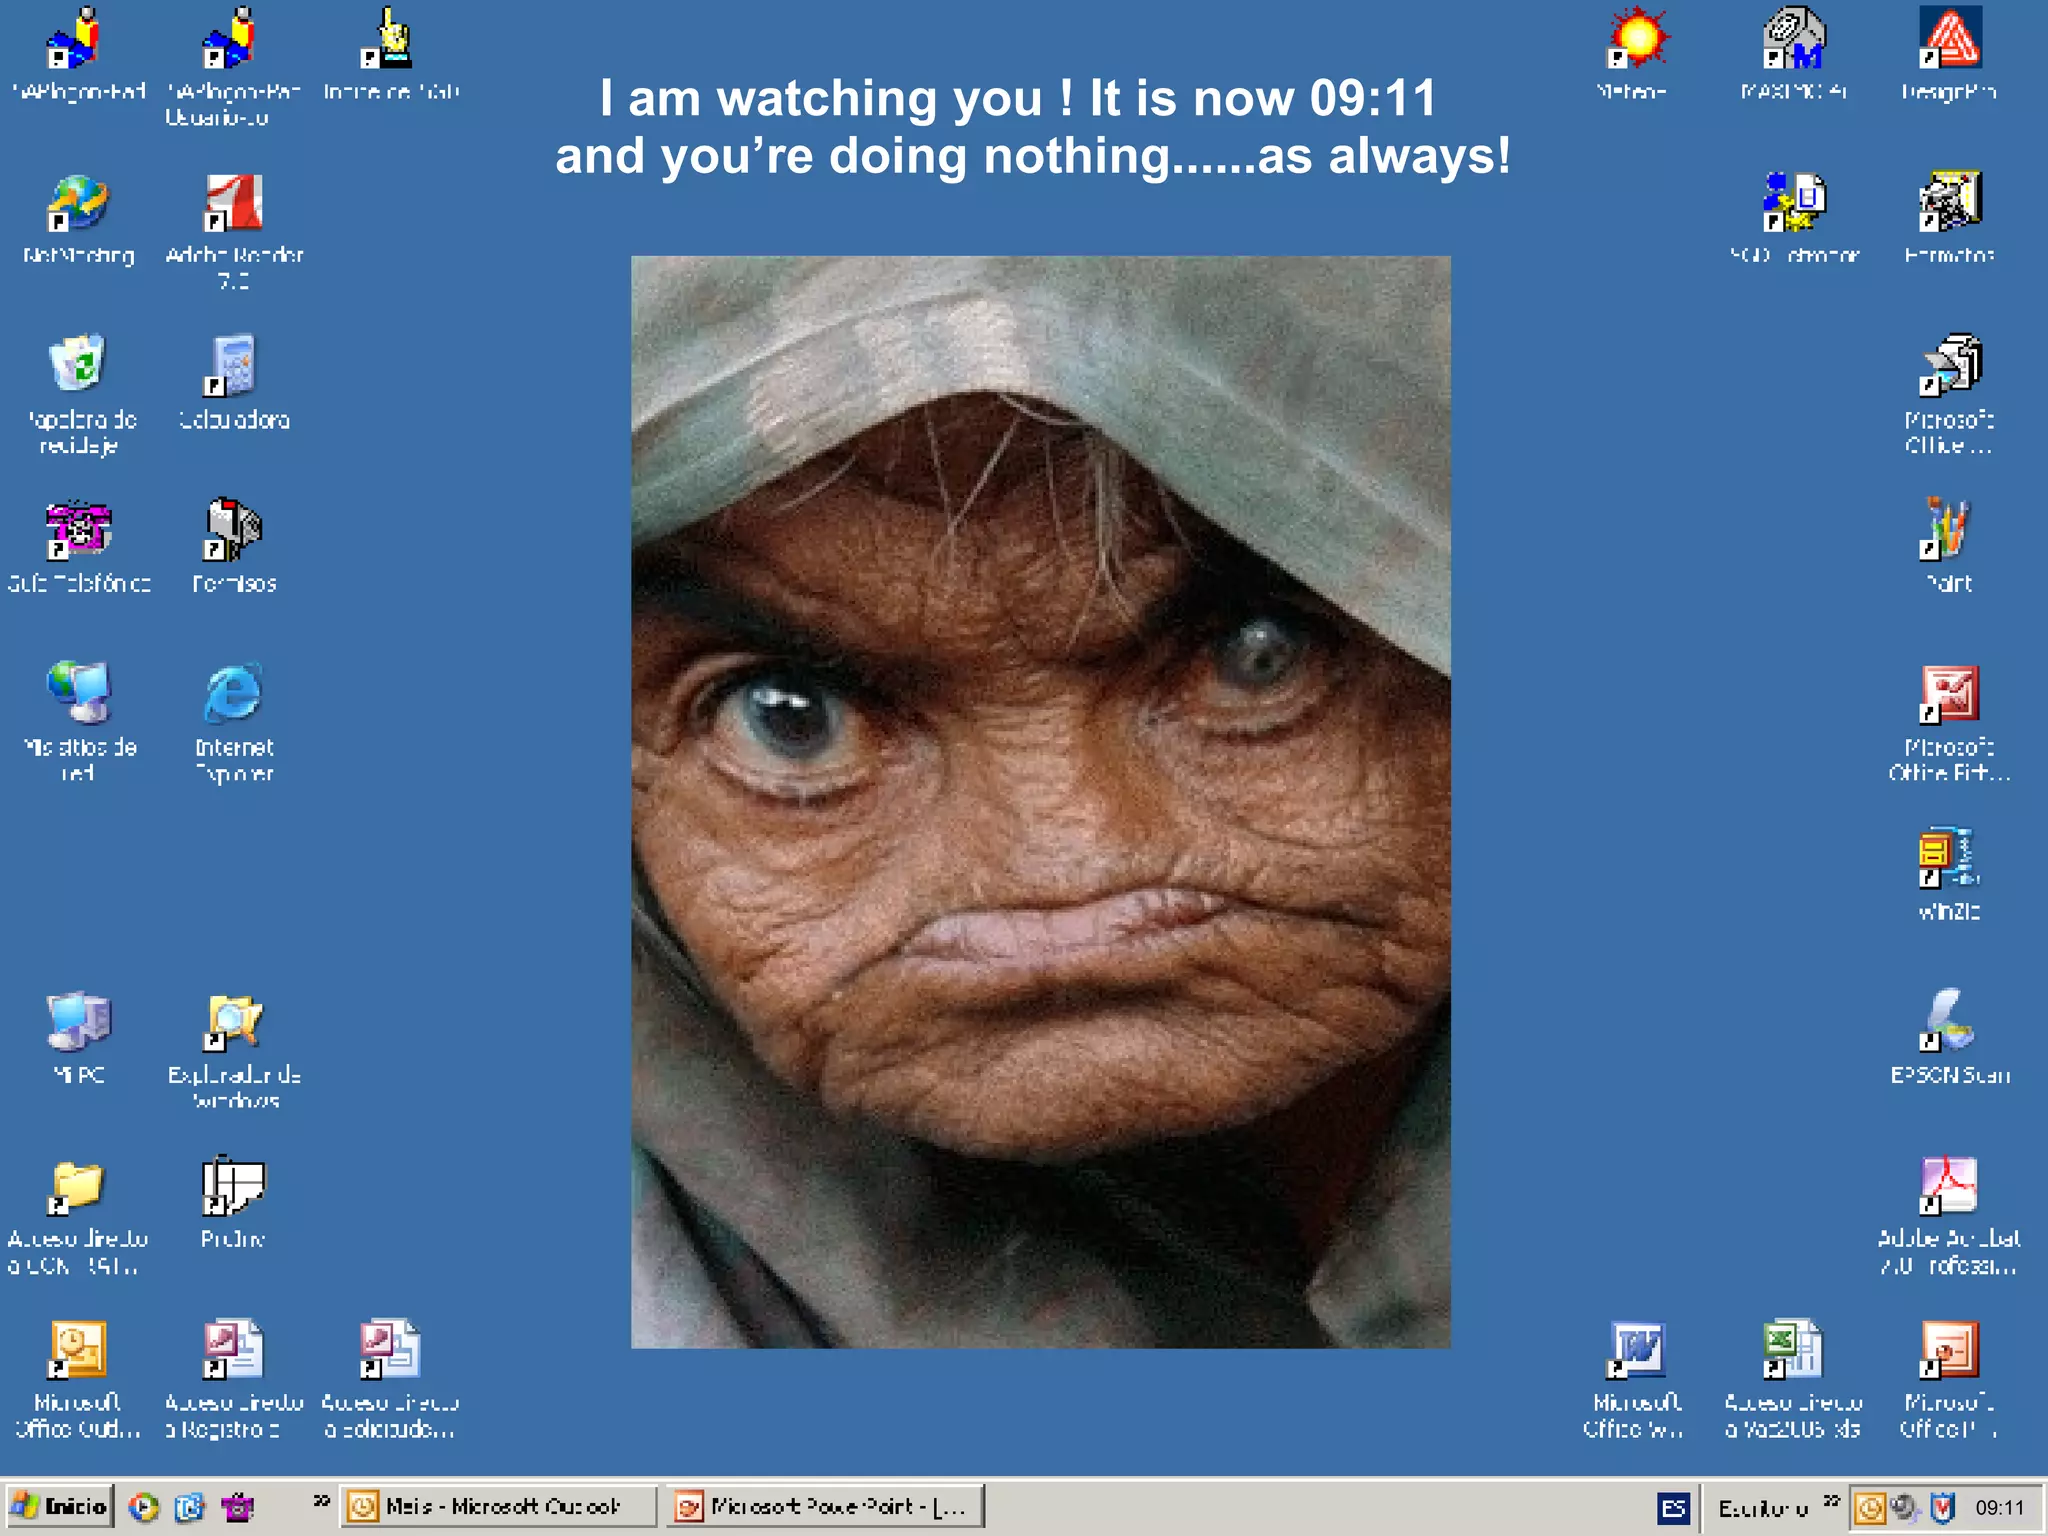The image size is (2048, 1536).
Task: Switch to the Microsoft Outlook taskbar window
Action: pyautogui.click(x=498, y=1506)
